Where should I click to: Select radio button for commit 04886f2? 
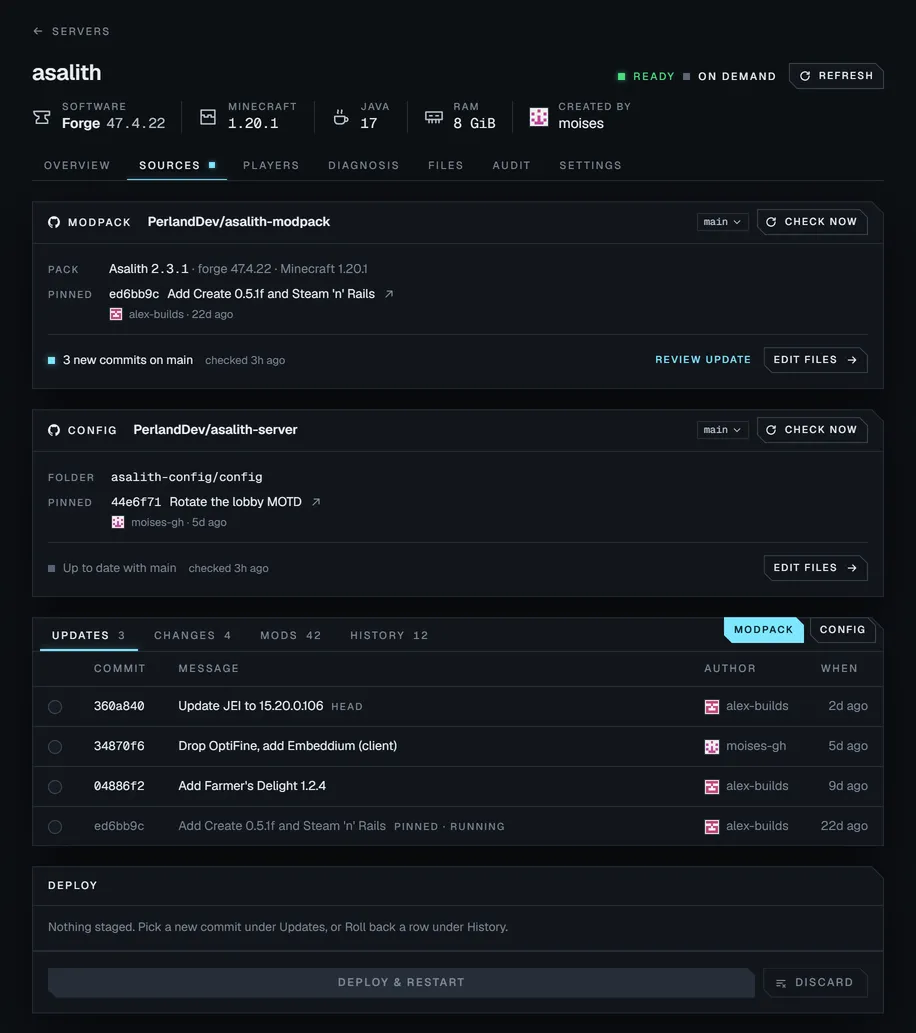click(55, 787)
